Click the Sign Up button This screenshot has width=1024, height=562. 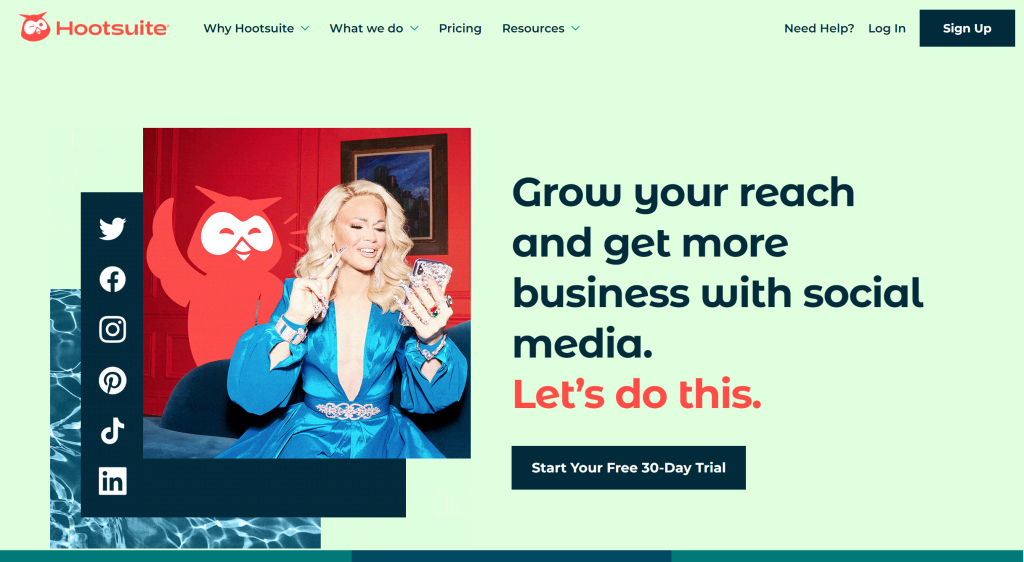[967, 28]
